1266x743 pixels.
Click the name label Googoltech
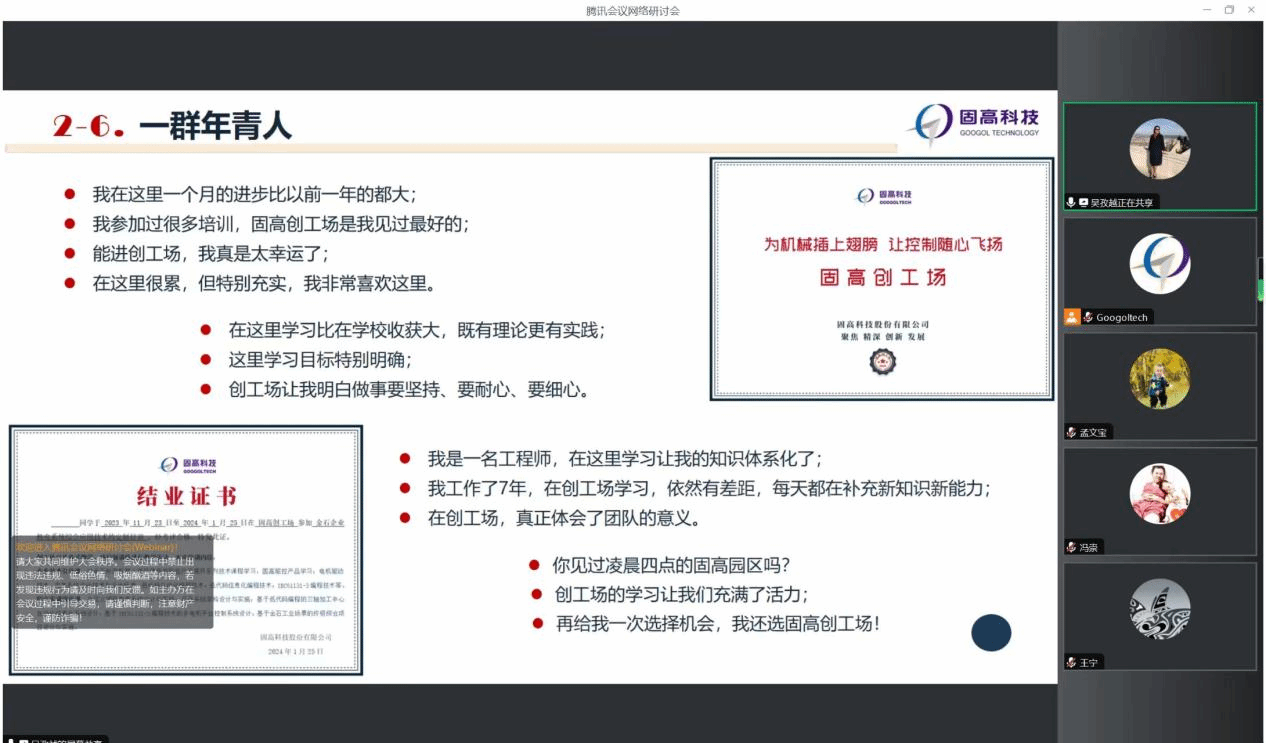(x=1122, y=317)
